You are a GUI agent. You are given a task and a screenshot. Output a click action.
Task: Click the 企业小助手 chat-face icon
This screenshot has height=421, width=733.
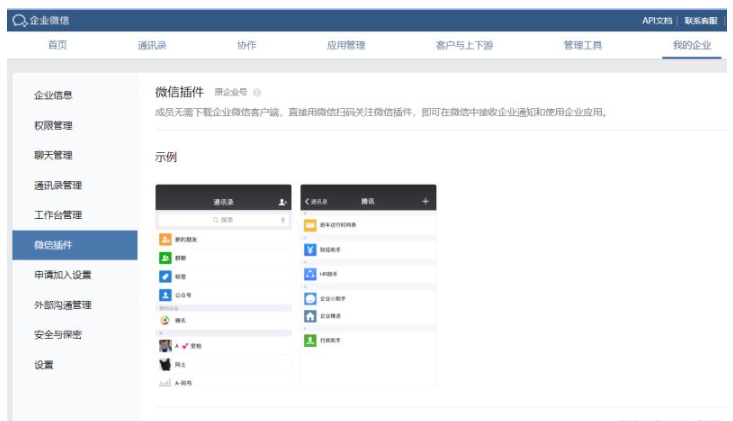310,298
